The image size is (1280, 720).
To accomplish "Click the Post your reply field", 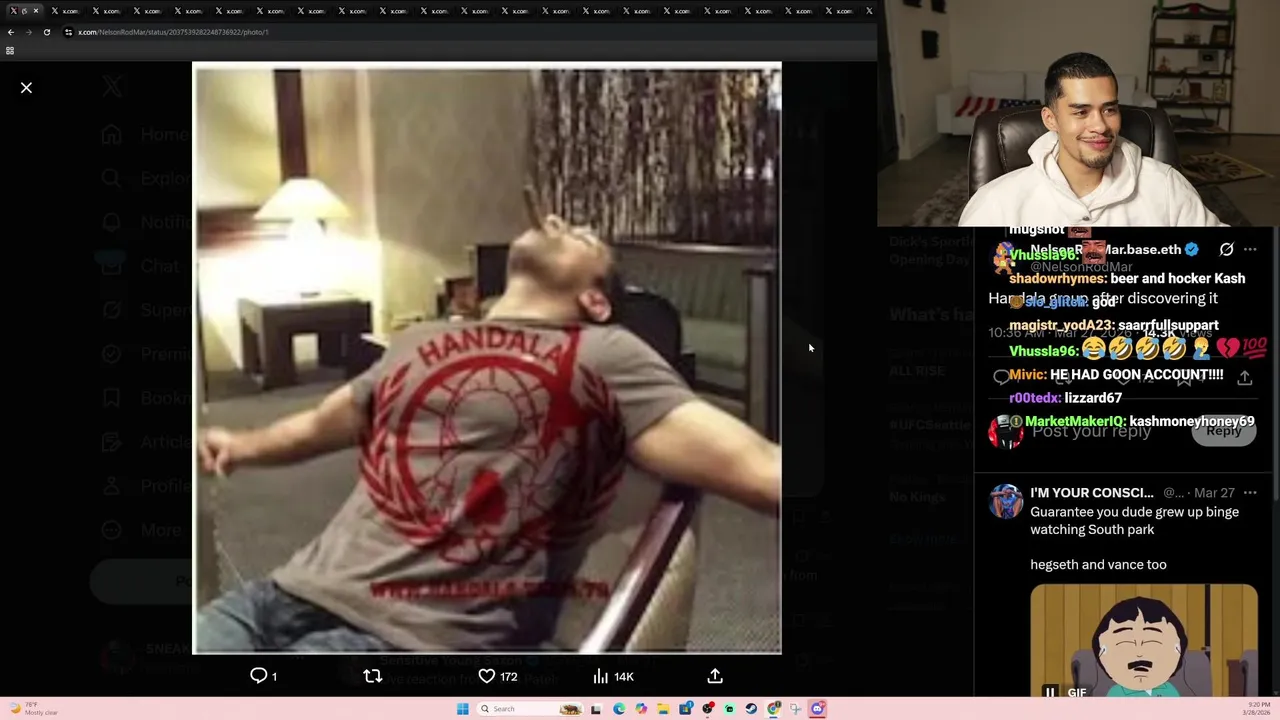I will 1091,431.
